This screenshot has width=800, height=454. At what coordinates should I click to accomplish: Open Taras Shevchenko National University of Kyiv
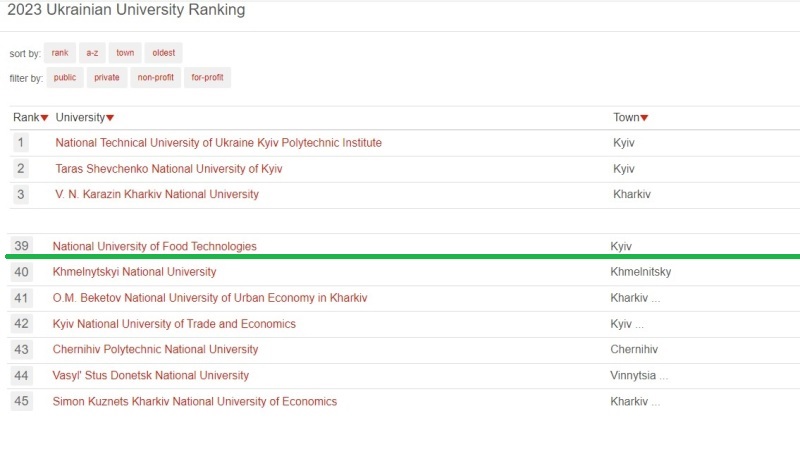pyautogui.click(x=168, y=169)
